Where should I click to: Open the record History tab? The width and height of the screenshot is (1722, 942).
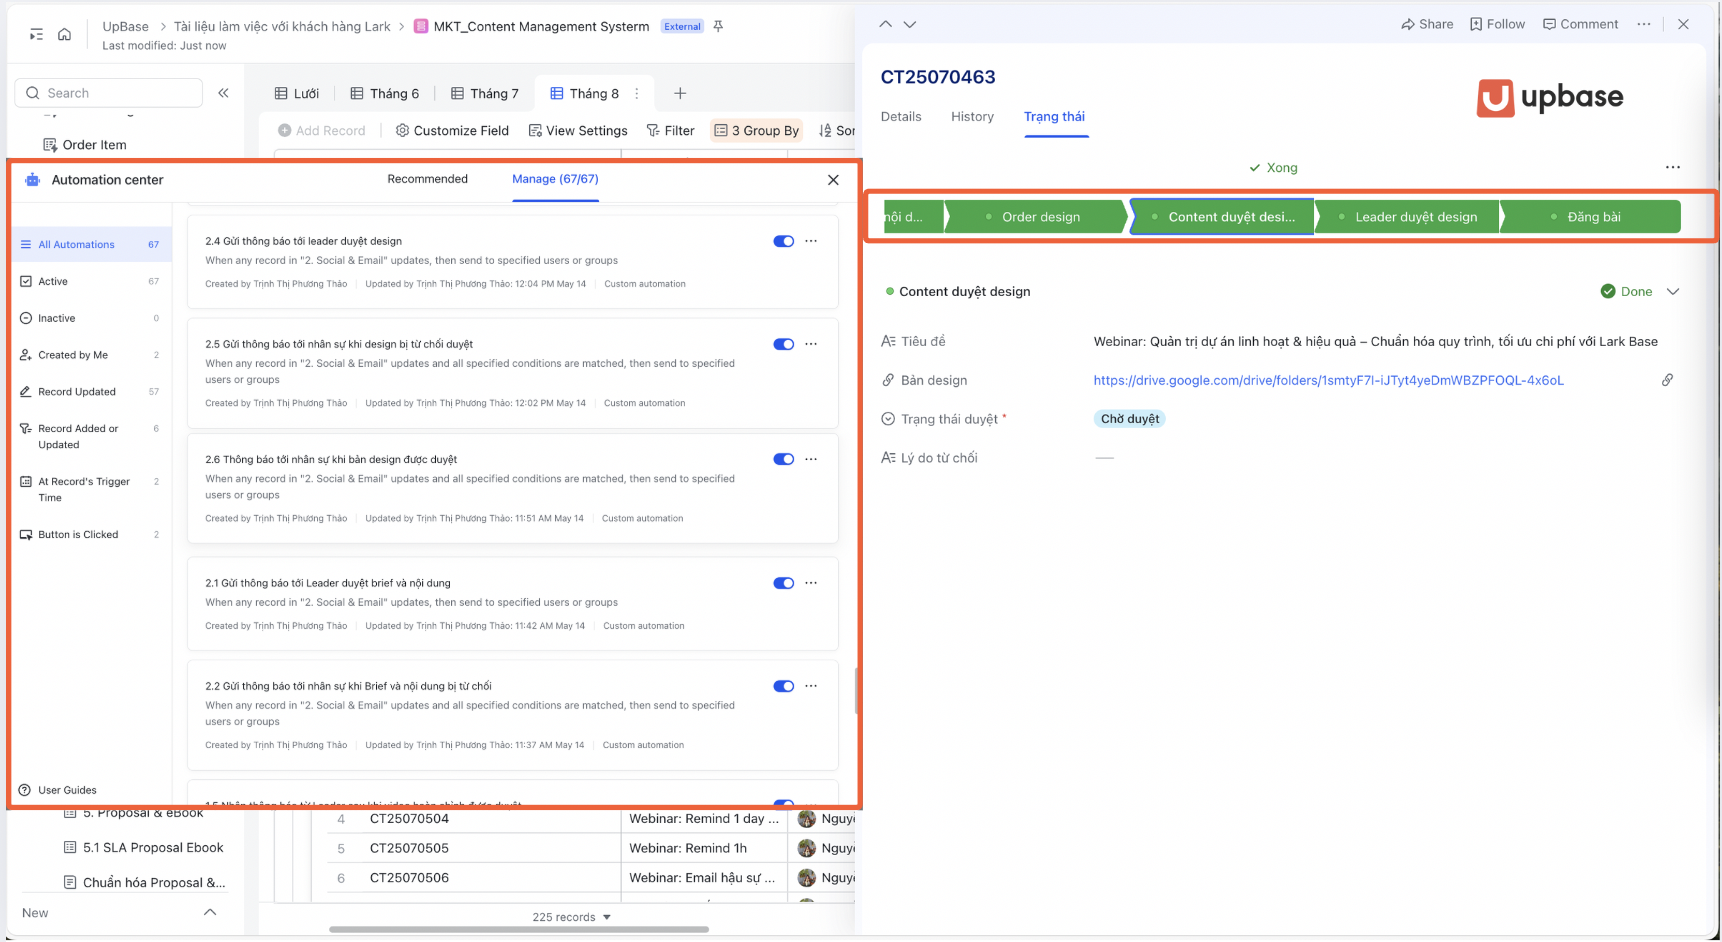click(x=972, y=117)
